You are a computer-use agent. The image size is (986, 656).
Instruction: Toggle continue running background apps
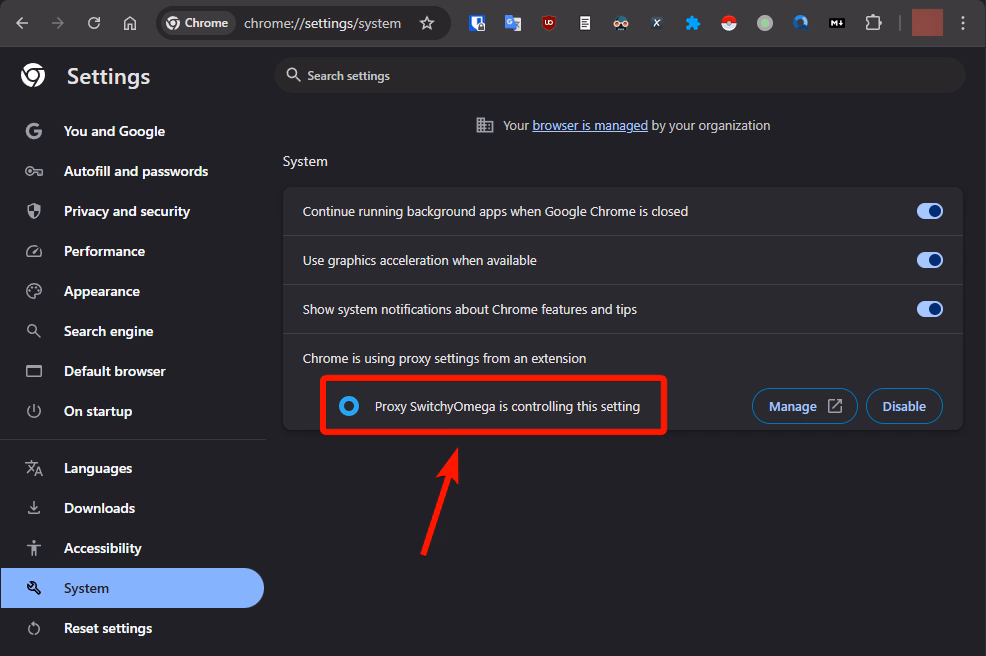tap(929, 211)
